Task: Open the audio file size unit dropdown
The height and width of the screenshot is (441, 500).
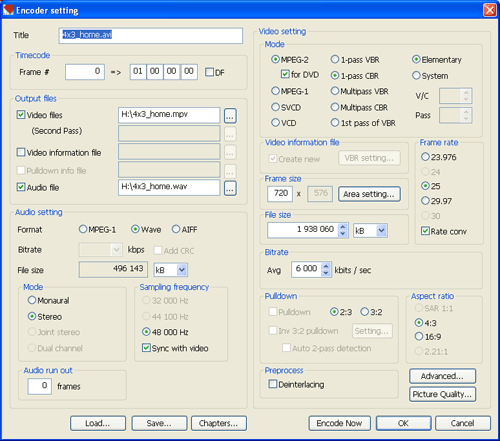Action: 182,270
